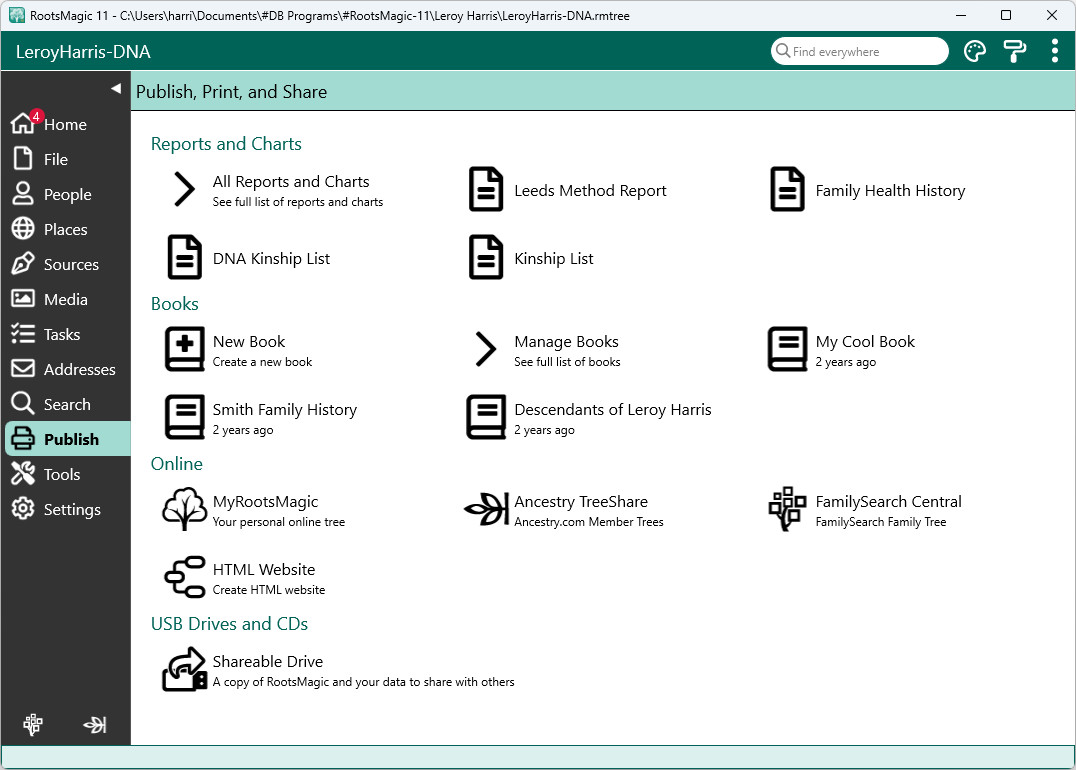Click the DNA Kinship List label

271,258
